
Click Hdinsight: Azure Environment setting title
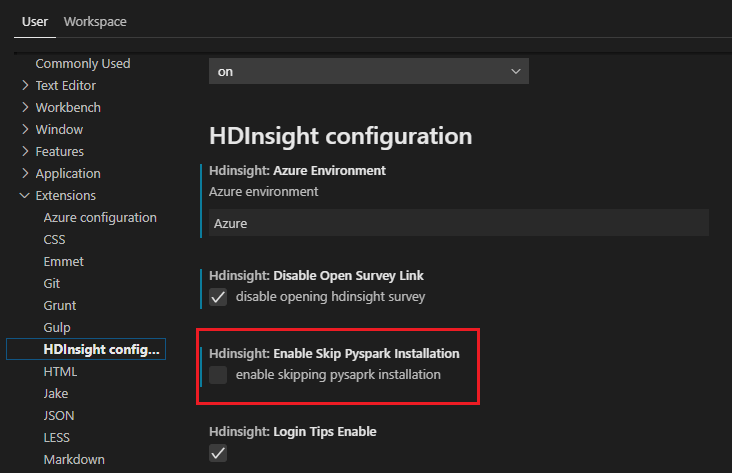[297, 171]
